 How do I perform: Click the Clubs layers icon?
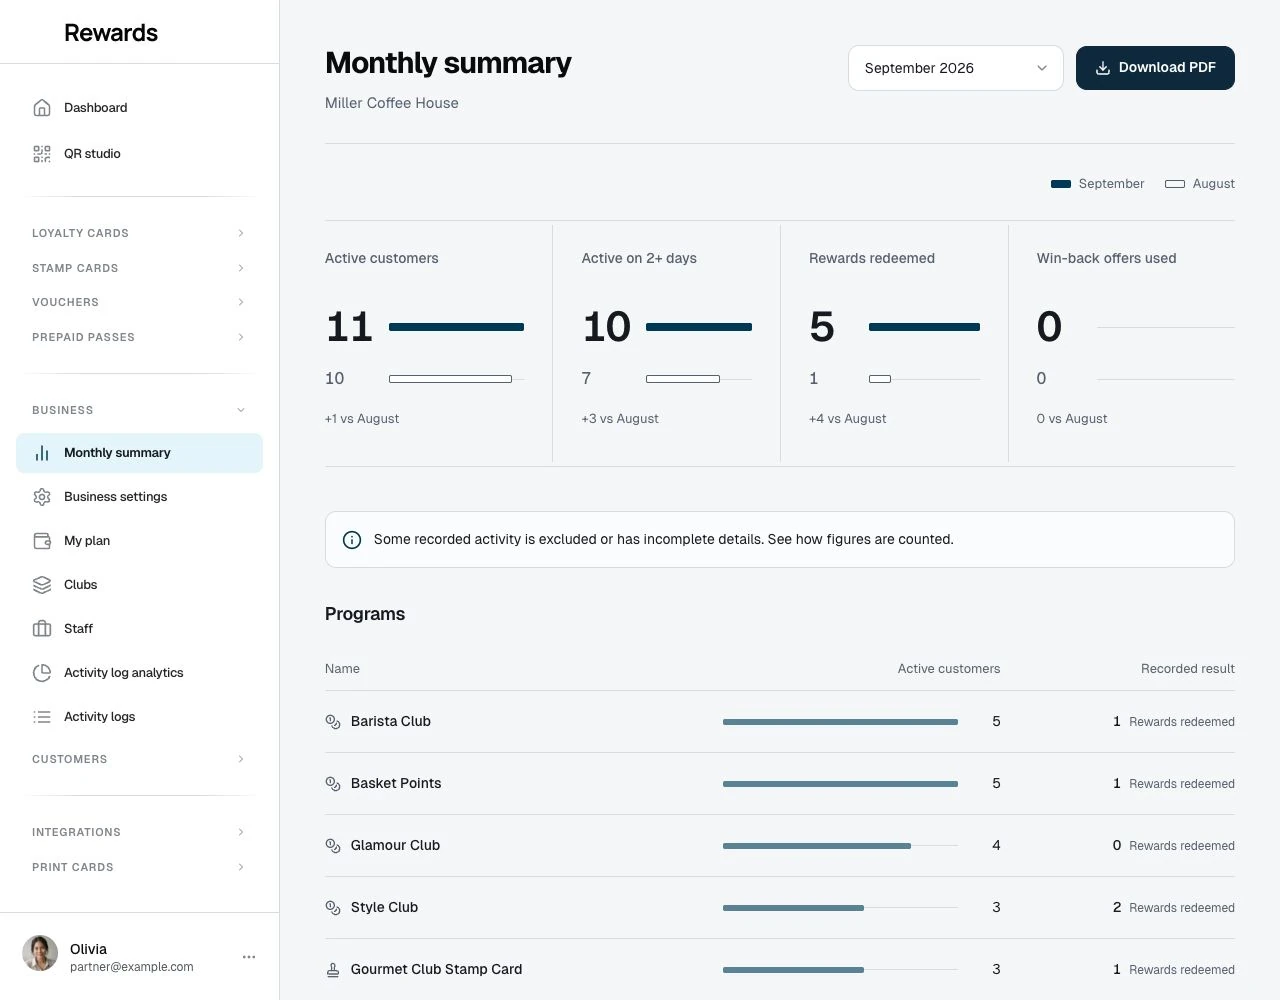click(x=42, y=585)
